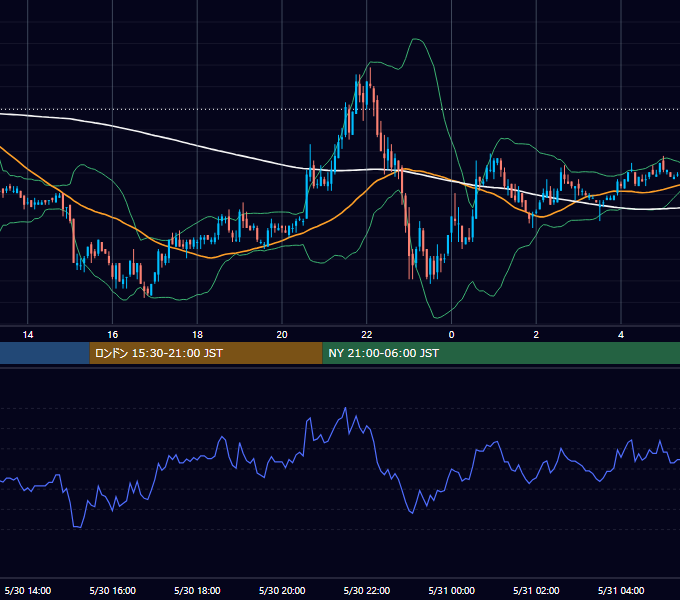Click the '18' hour label on price chart axis

click(x=197, y=335)
